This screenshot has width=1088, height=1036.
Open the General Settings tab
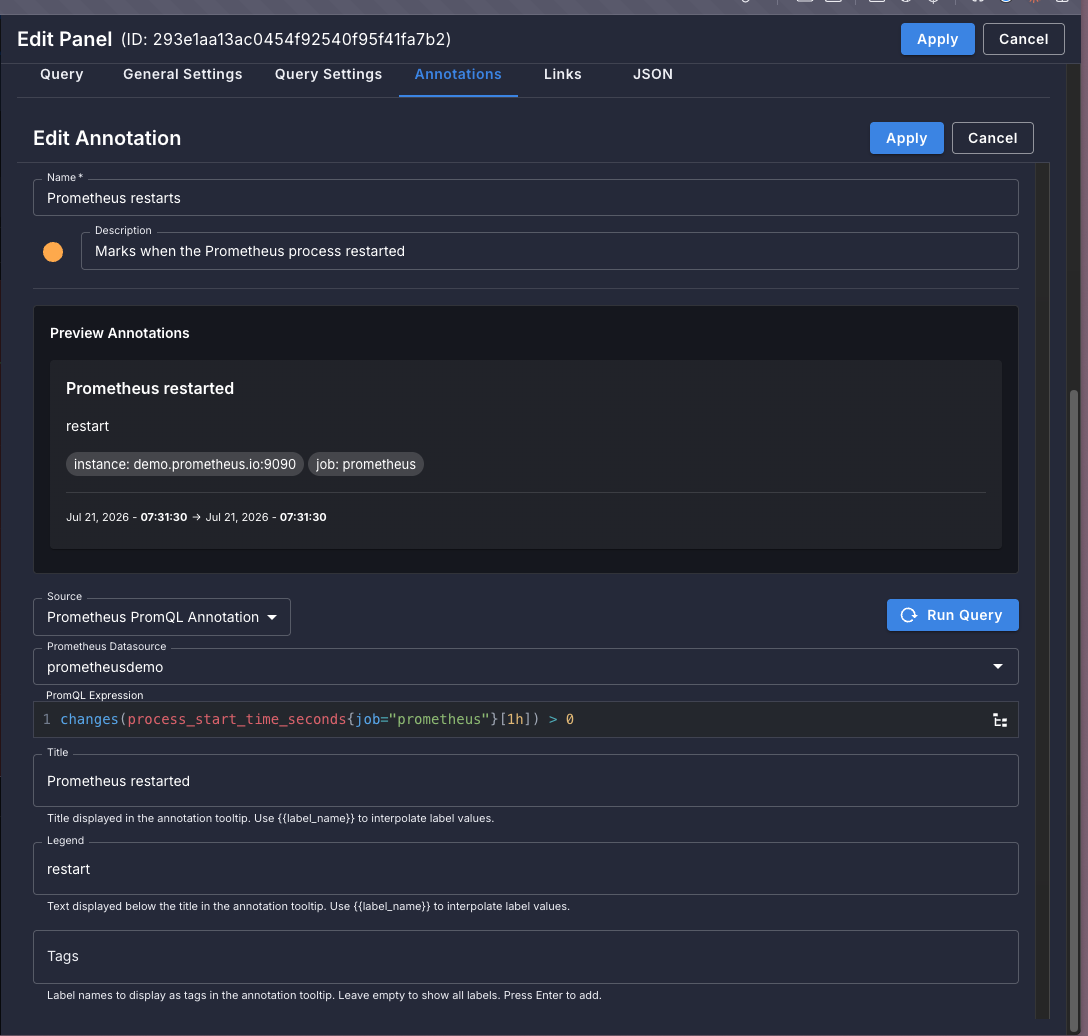182,74
